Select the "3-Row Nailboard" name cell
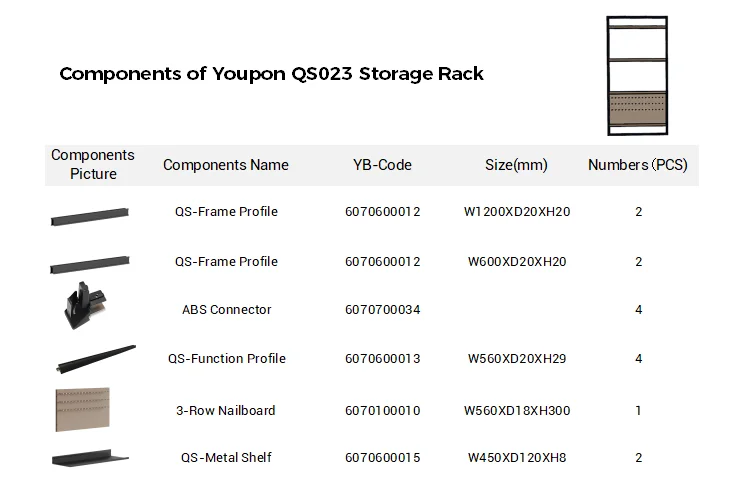The width and height of the screenshot is (750, 502). tap(225, 410)
